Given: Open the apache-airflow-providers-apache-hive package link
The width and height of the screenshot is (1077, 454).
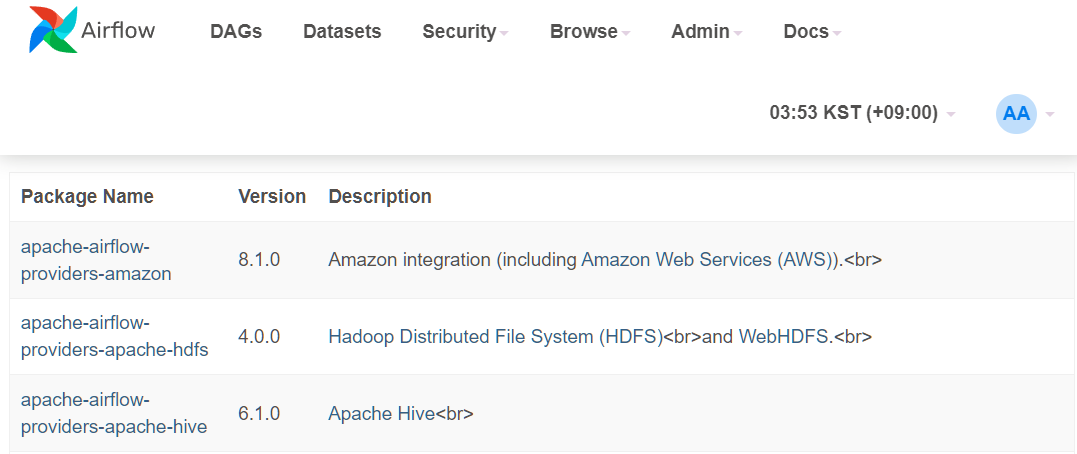Looking at the screenshot, I should (x=114, y=413).
